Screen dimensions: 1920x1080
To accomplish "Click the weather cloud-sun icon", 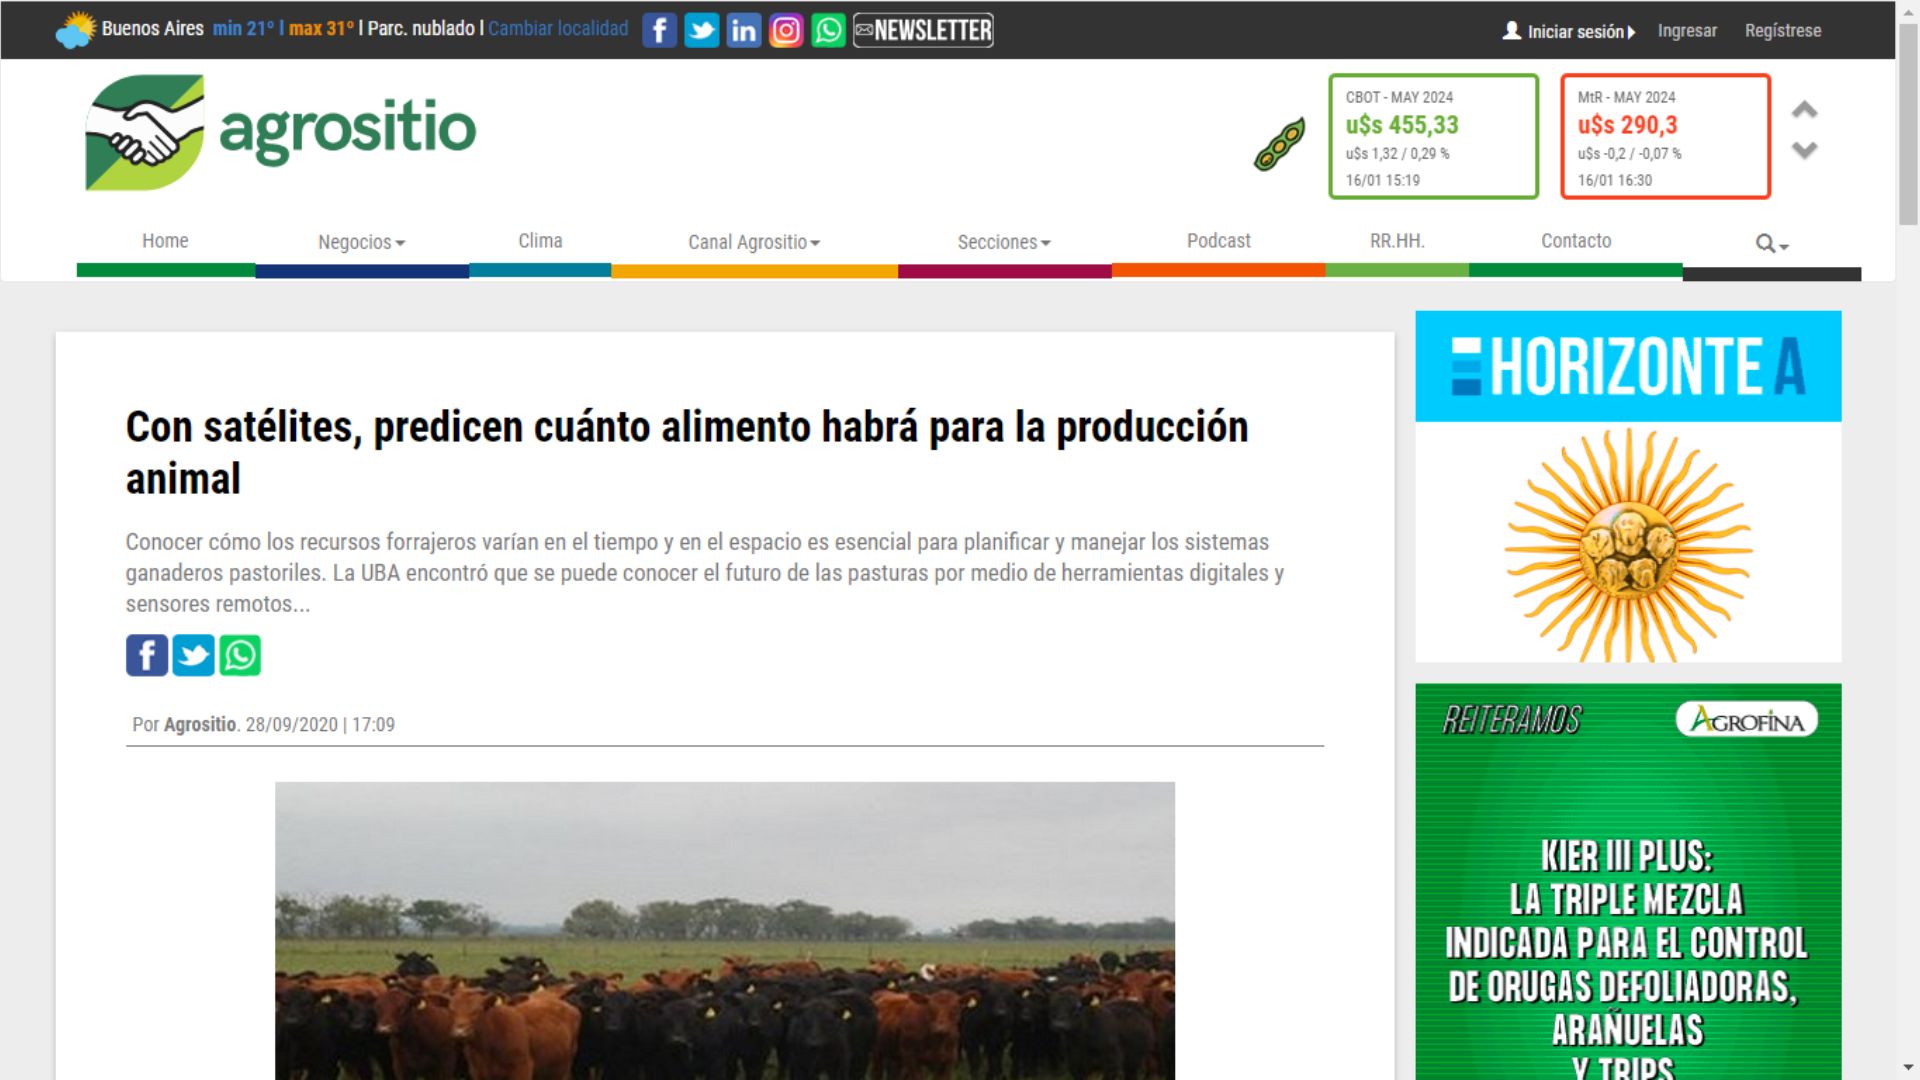I will coord(75,30).
